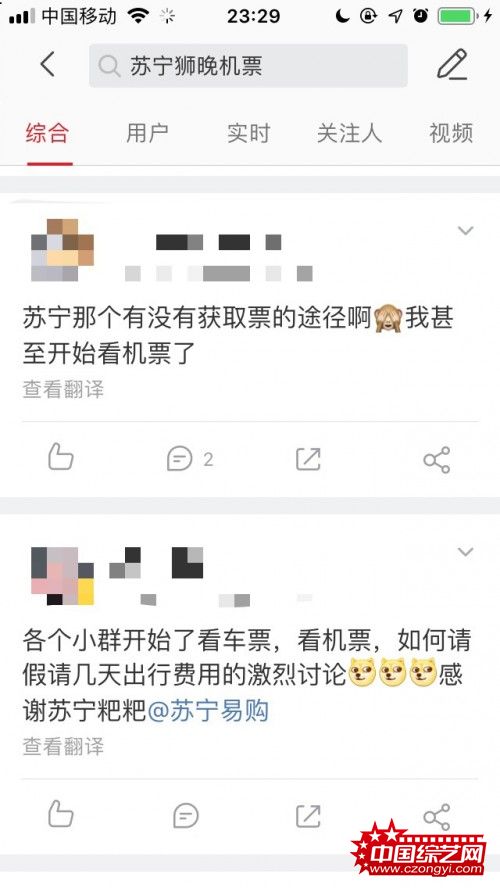
Task: Switch to the 实时 tab
Action: pos(248,133)
